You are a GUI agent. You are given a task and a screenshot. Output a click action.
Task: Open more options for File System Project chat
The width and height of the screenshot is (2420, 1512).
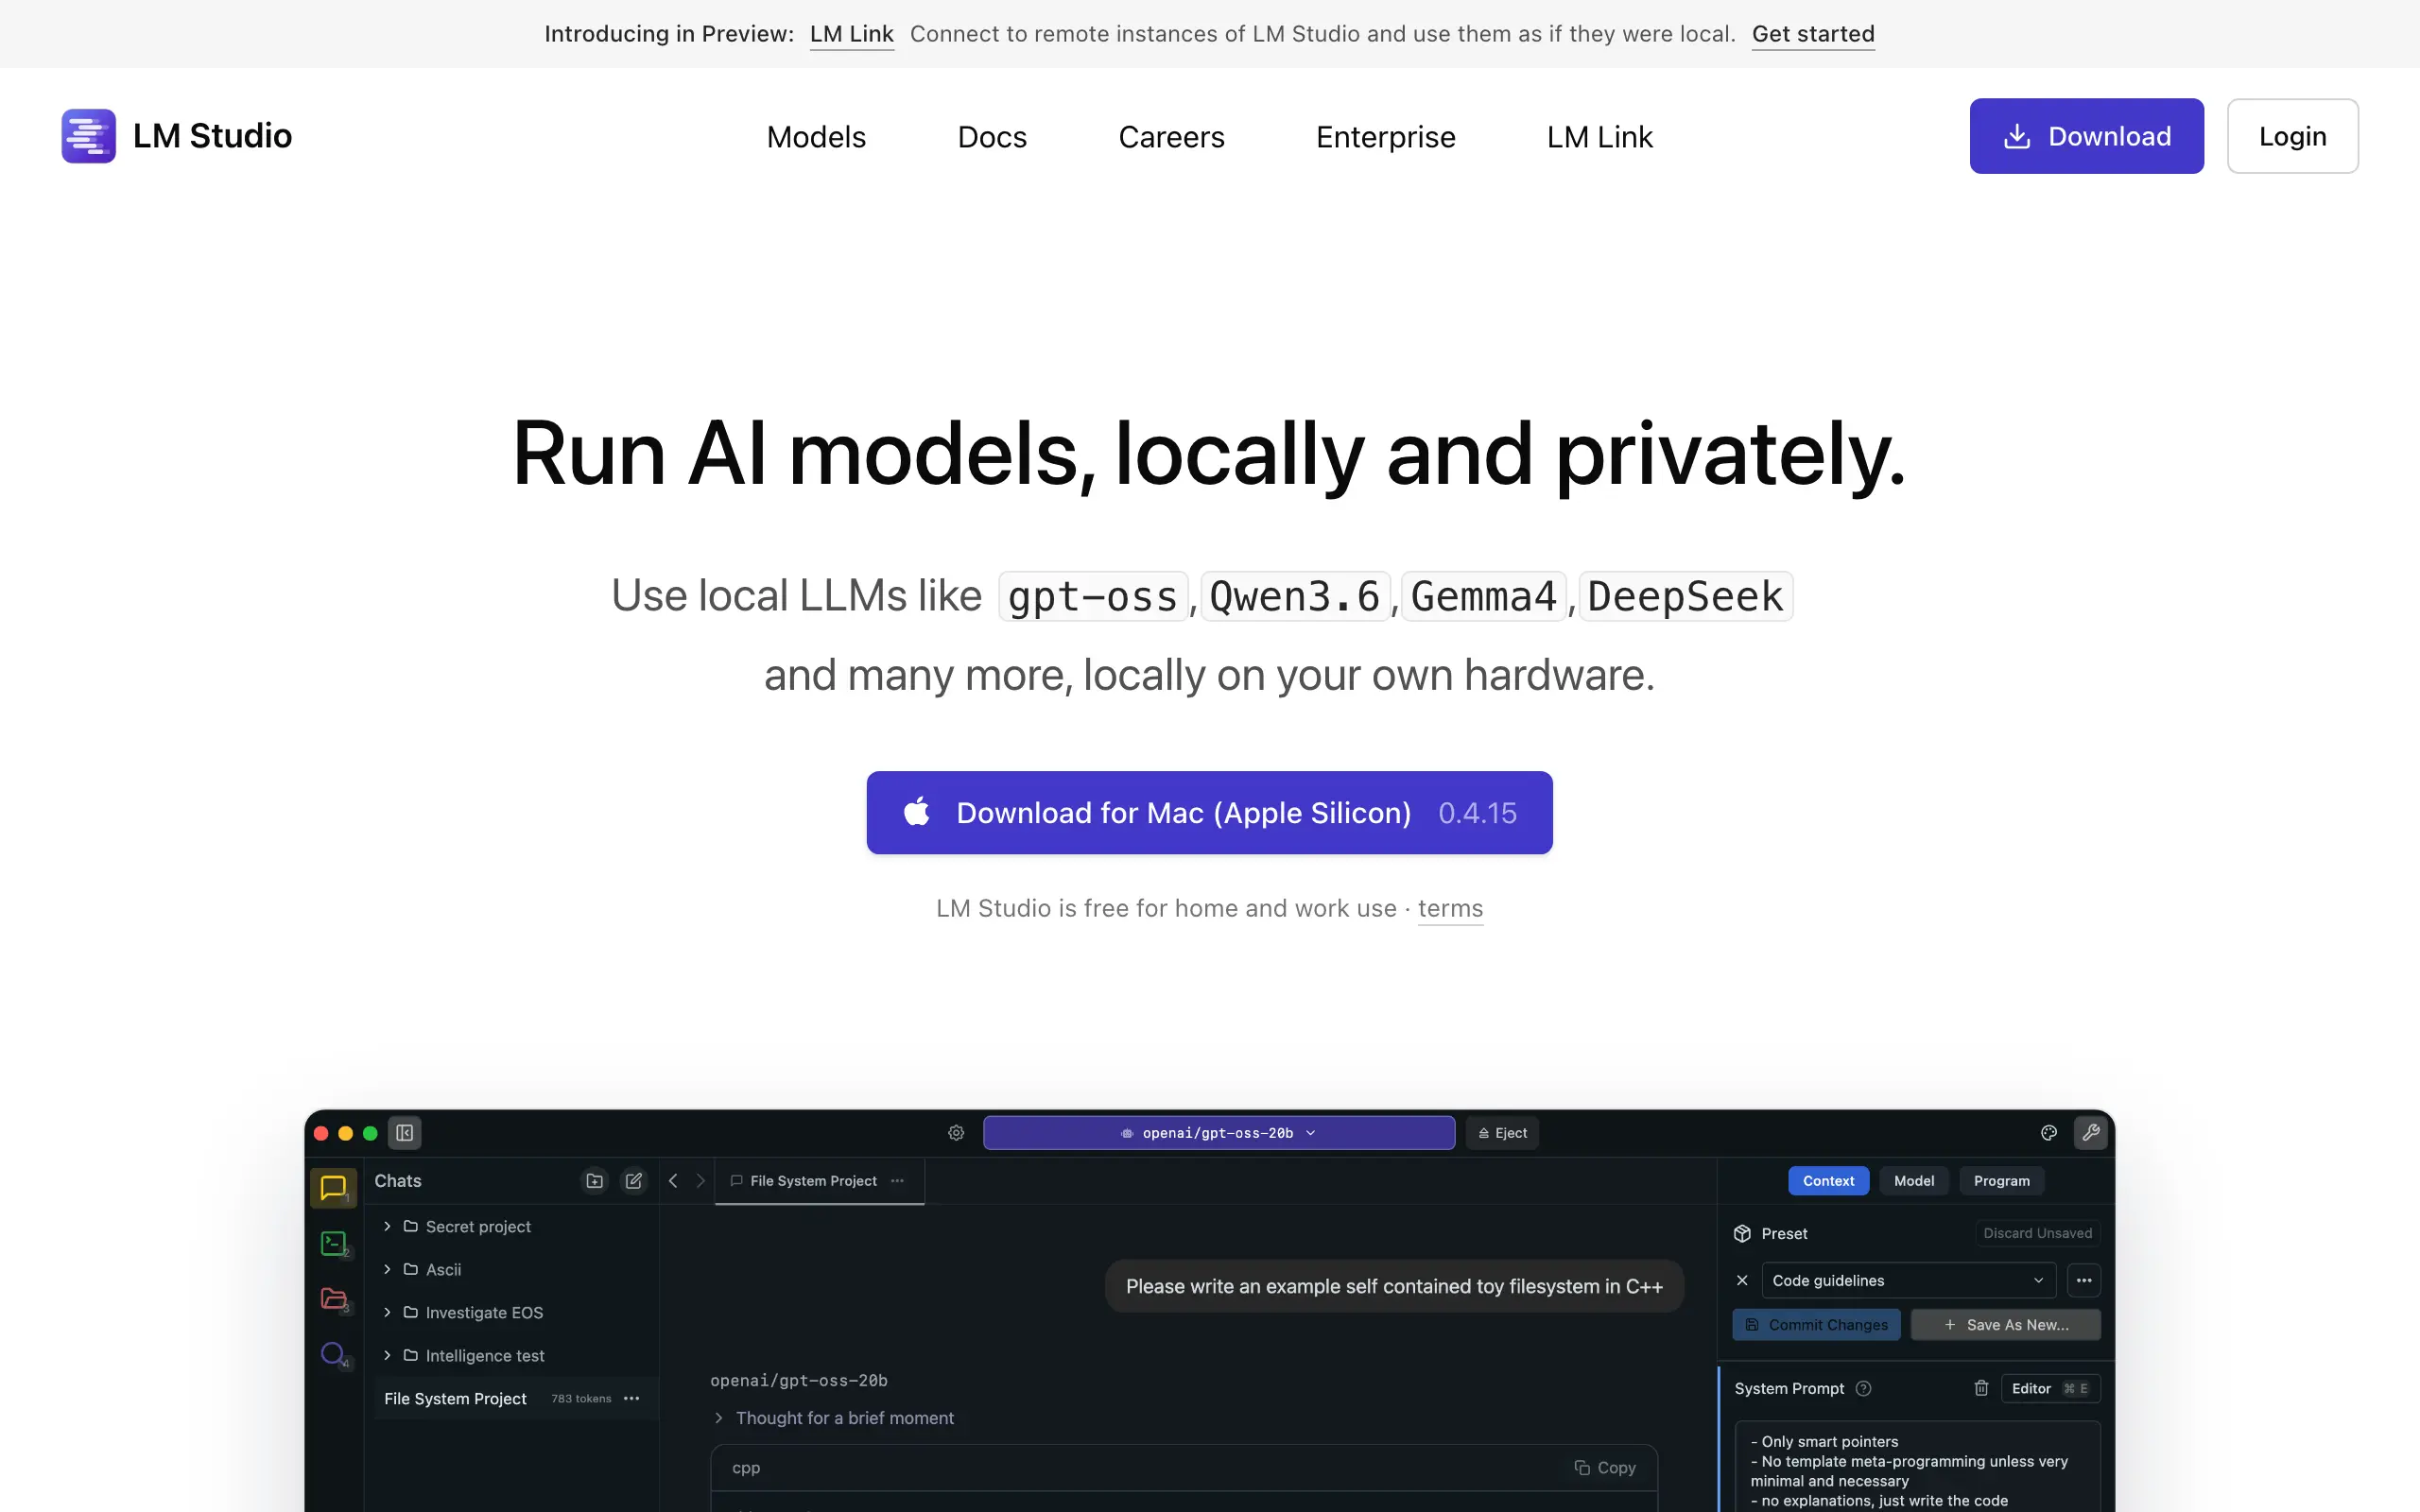(x=631, y=1398)
